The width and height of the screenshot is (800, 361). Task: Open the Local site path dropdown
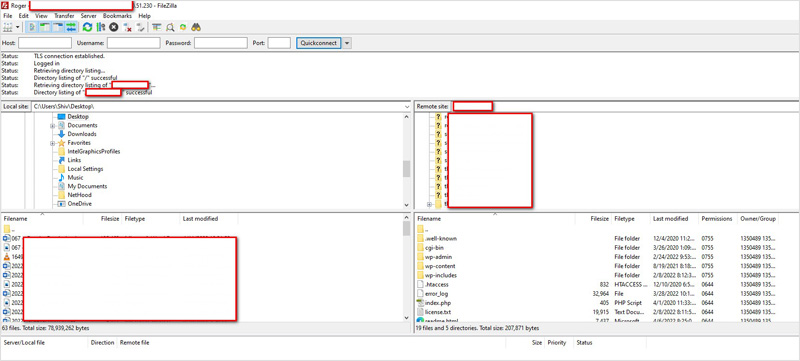pos(407,107)
